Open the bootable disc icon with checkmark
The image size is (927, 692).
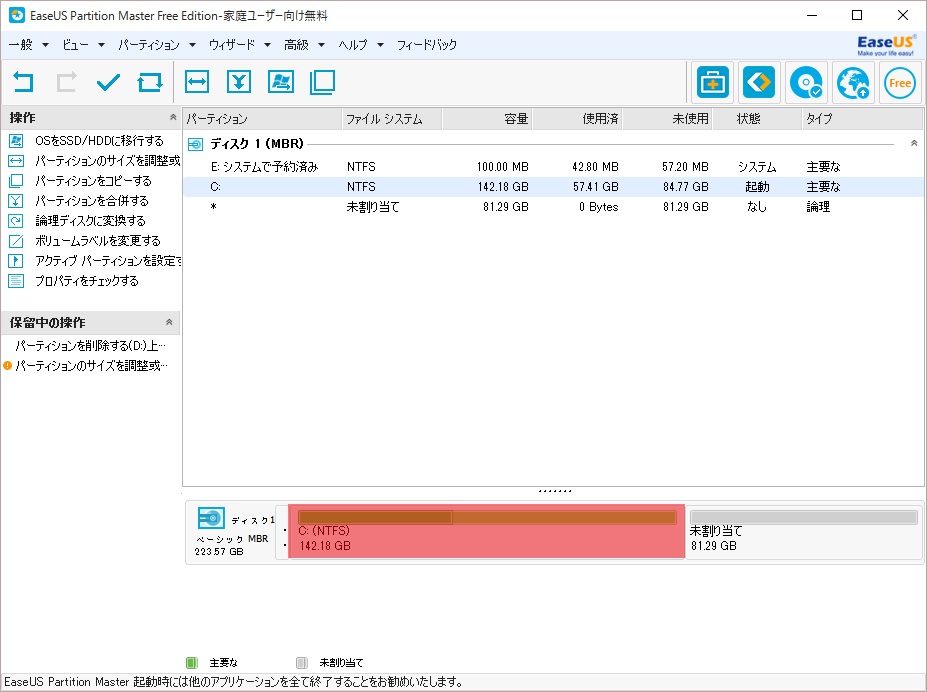coord(806,82)
